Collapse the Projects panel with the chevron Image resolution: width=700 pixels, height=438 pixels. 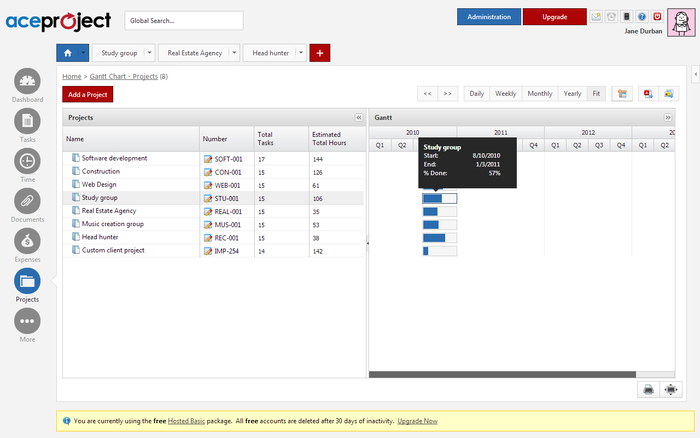coord(358,117)
